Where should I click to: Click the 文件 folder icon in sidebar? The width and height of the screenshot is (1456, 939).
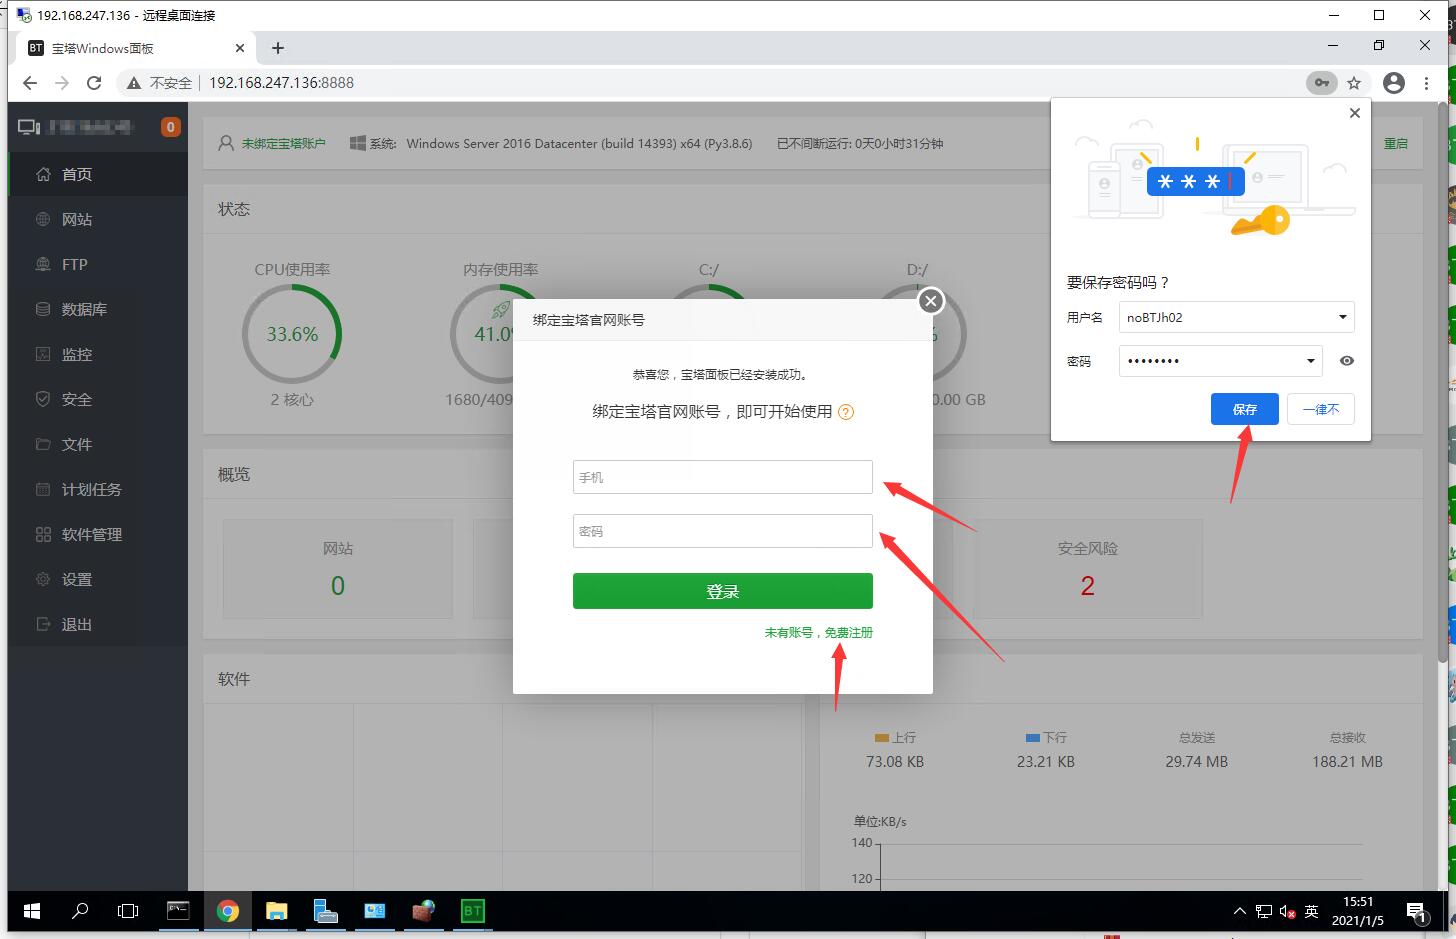tap(43, 444)
